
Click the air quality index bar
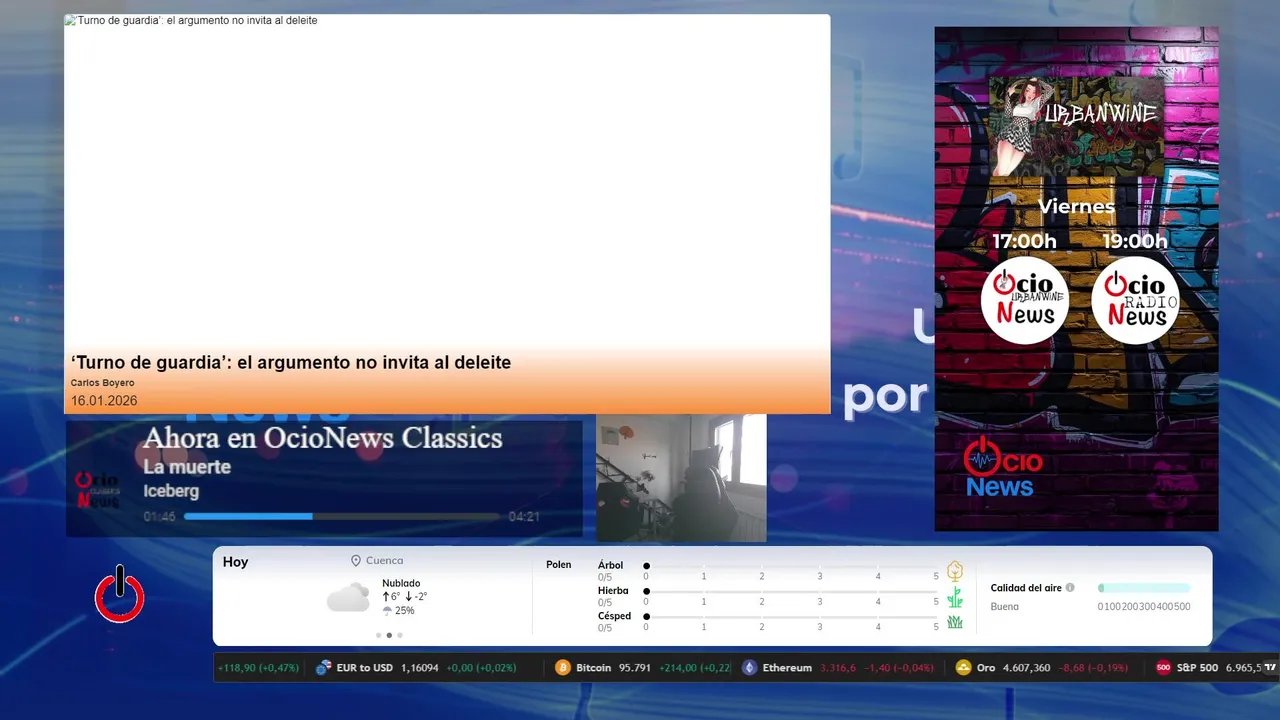click(1144, 588)
